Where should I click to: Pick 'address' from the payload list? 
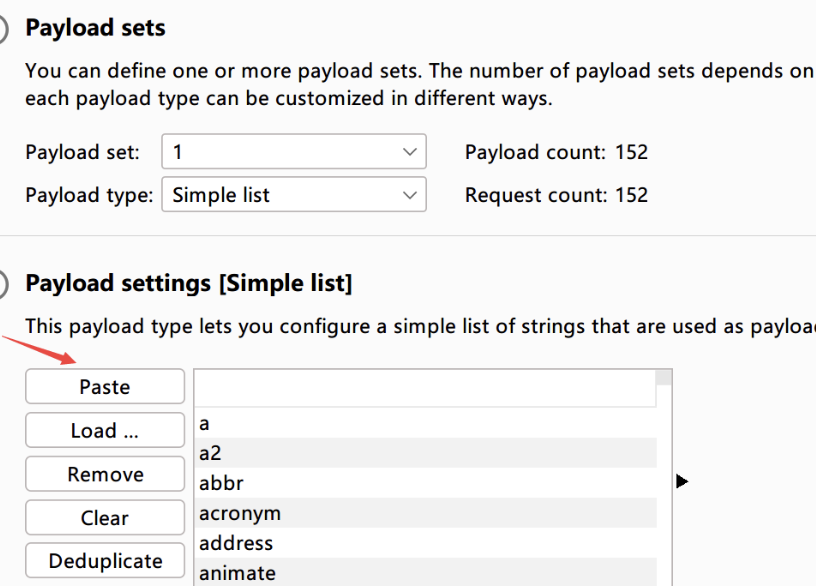pos(425,543)
